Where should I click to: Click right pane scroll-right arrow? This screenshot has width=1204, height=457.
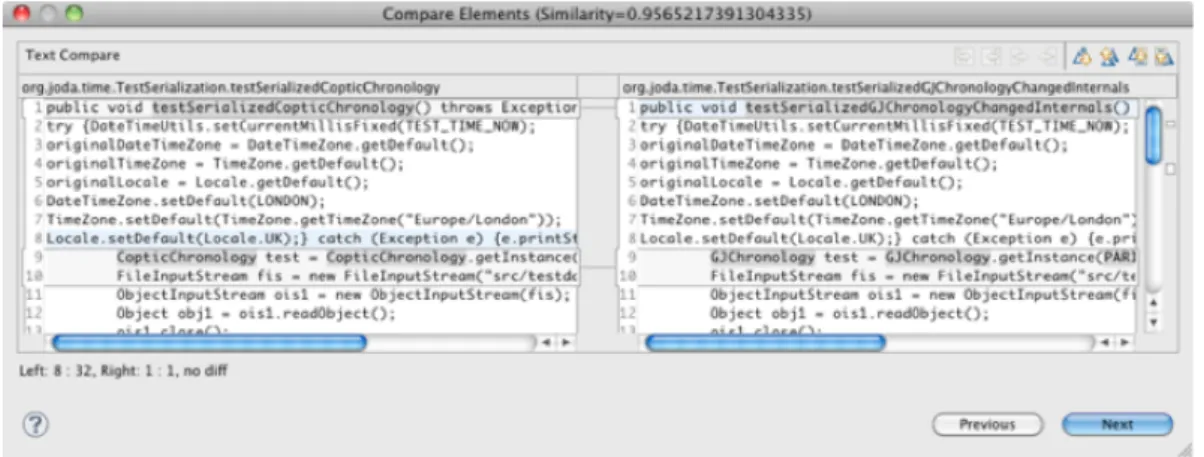pos(1125,342)
